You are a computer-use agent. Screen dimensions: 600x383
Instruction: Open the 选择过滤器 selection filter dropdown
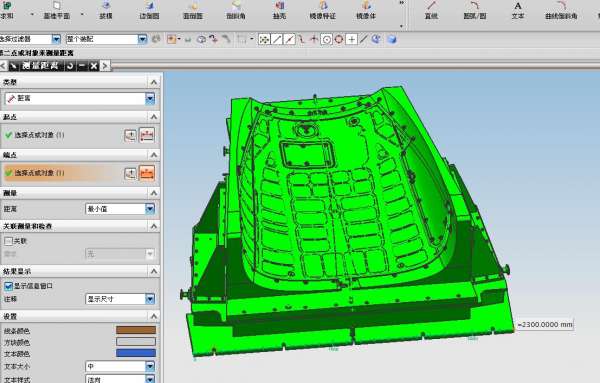pyautogui.click(x=56, y=39)
